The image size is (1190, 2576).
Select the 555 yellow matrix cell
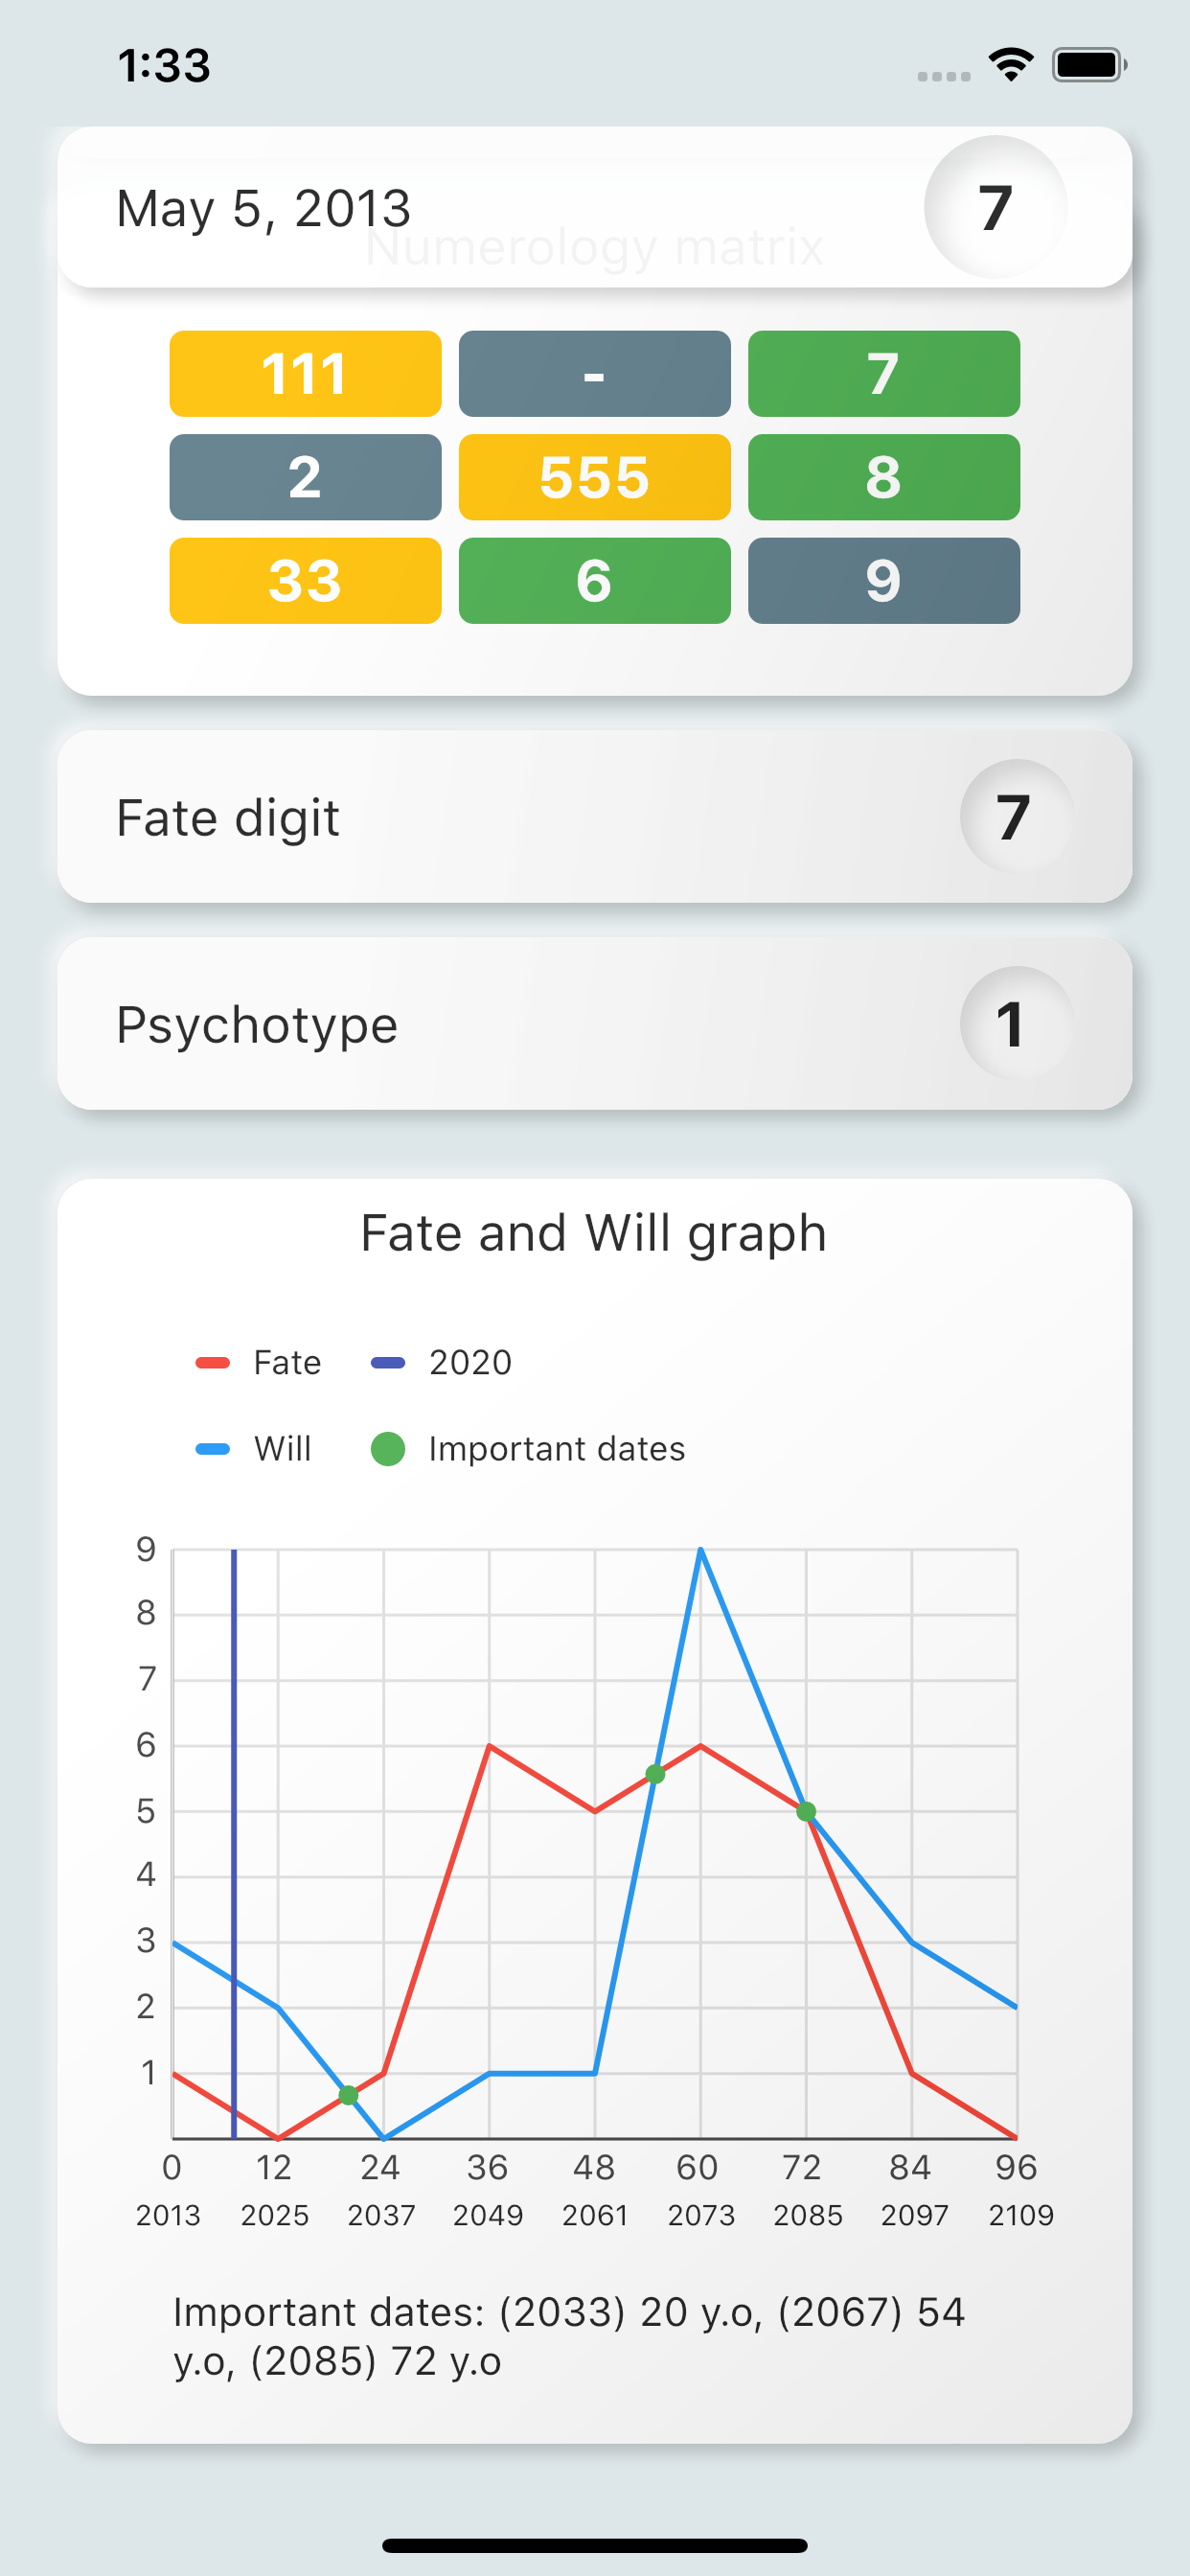[x=594, y=477]
